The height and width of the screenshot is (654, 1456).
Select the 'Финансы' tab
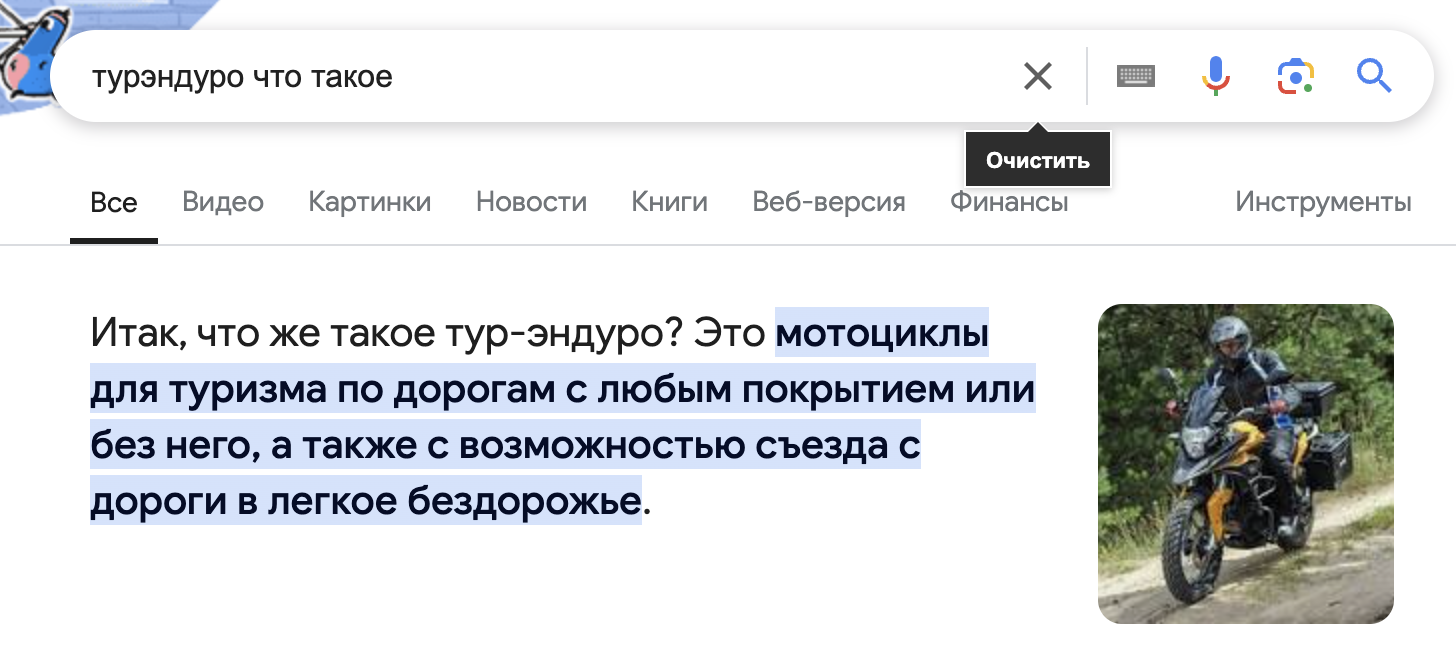coord(1009,203)
